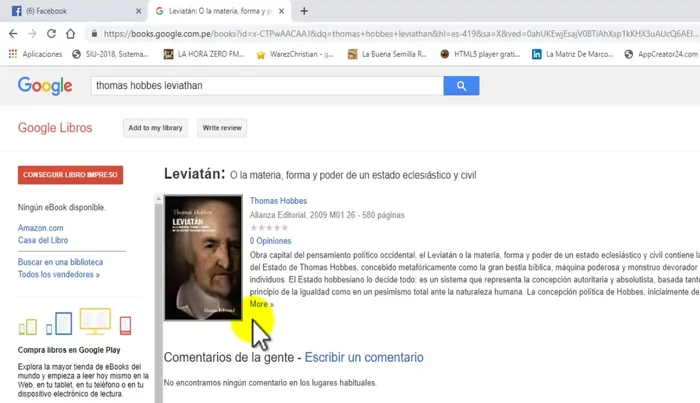Open the Aplicaciones apps grid bookmark

coord(35,54)
